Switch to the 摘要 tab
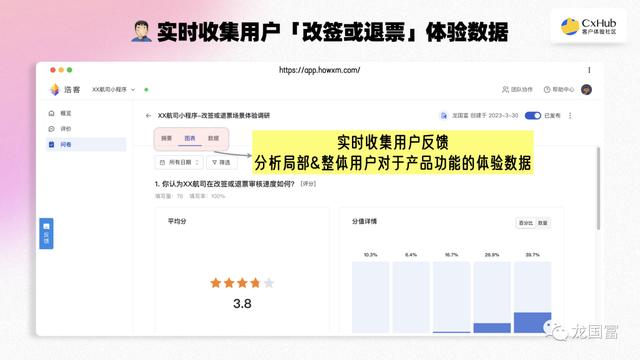This screenshot has height=360, width=640. click(167, 138)
